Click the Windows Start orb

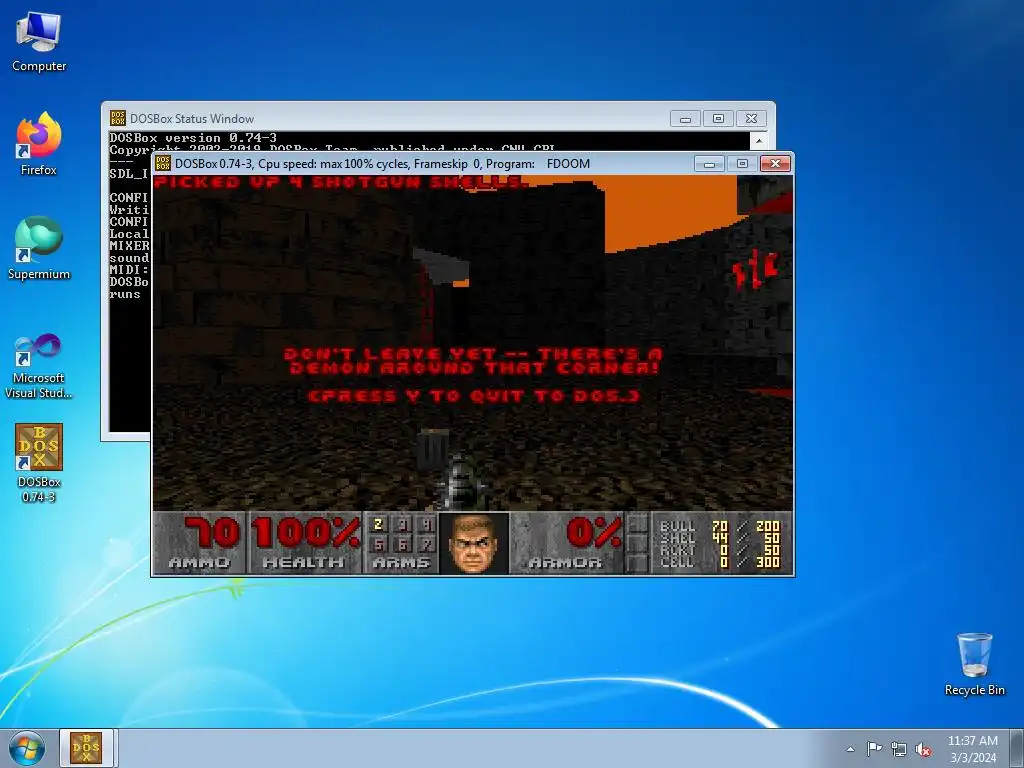(27, 748)
